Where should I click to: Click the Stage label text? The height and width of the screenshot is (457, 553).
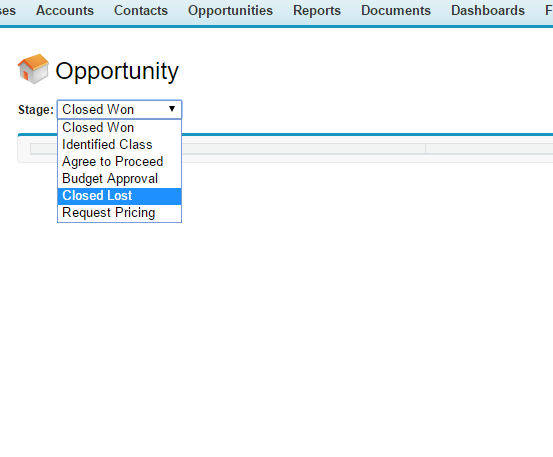36,110
